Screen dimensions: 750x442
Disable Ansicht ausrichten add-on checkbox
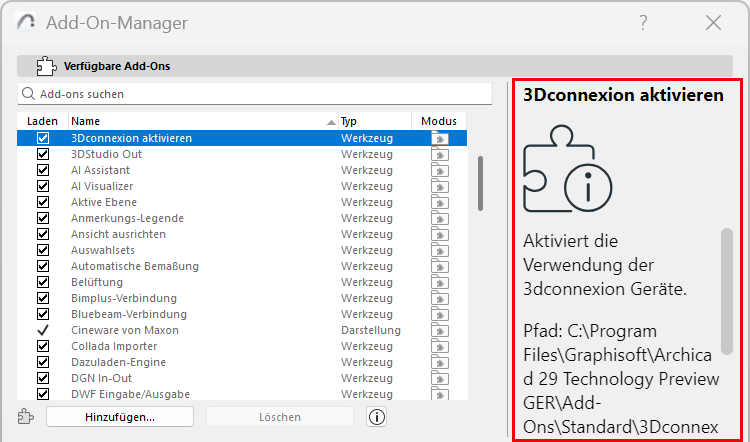pos(43,234)
